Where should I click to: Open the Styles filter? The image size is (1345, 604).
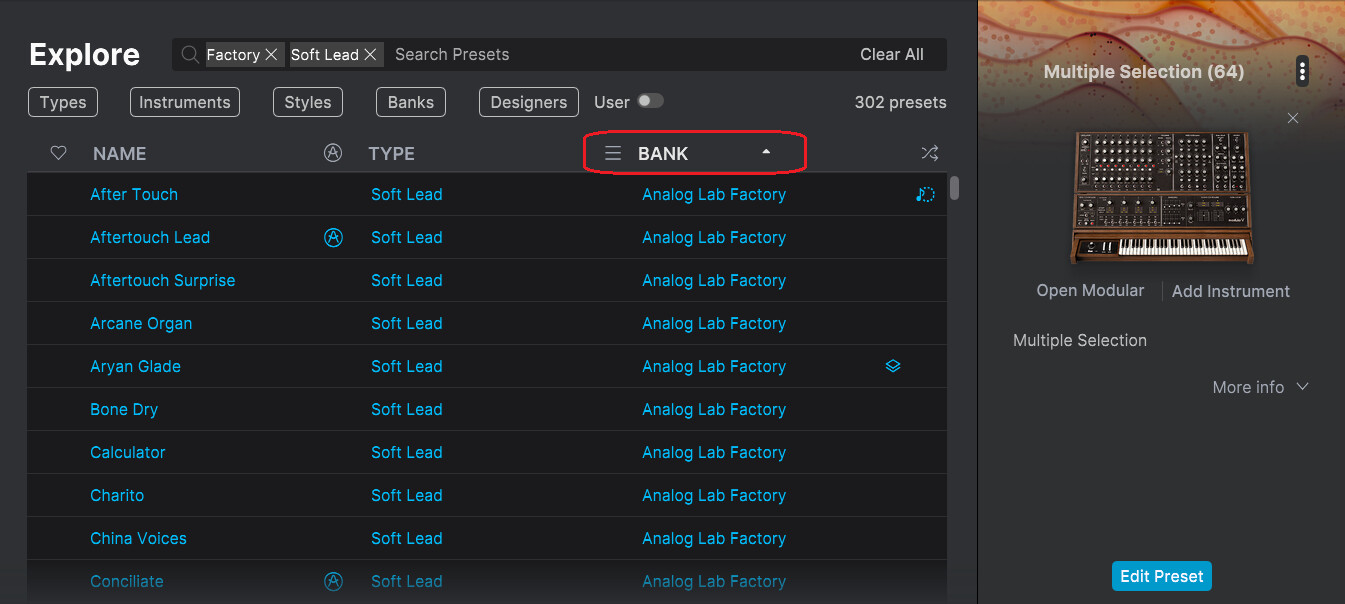pyautogui.click(x=308, y=102)
